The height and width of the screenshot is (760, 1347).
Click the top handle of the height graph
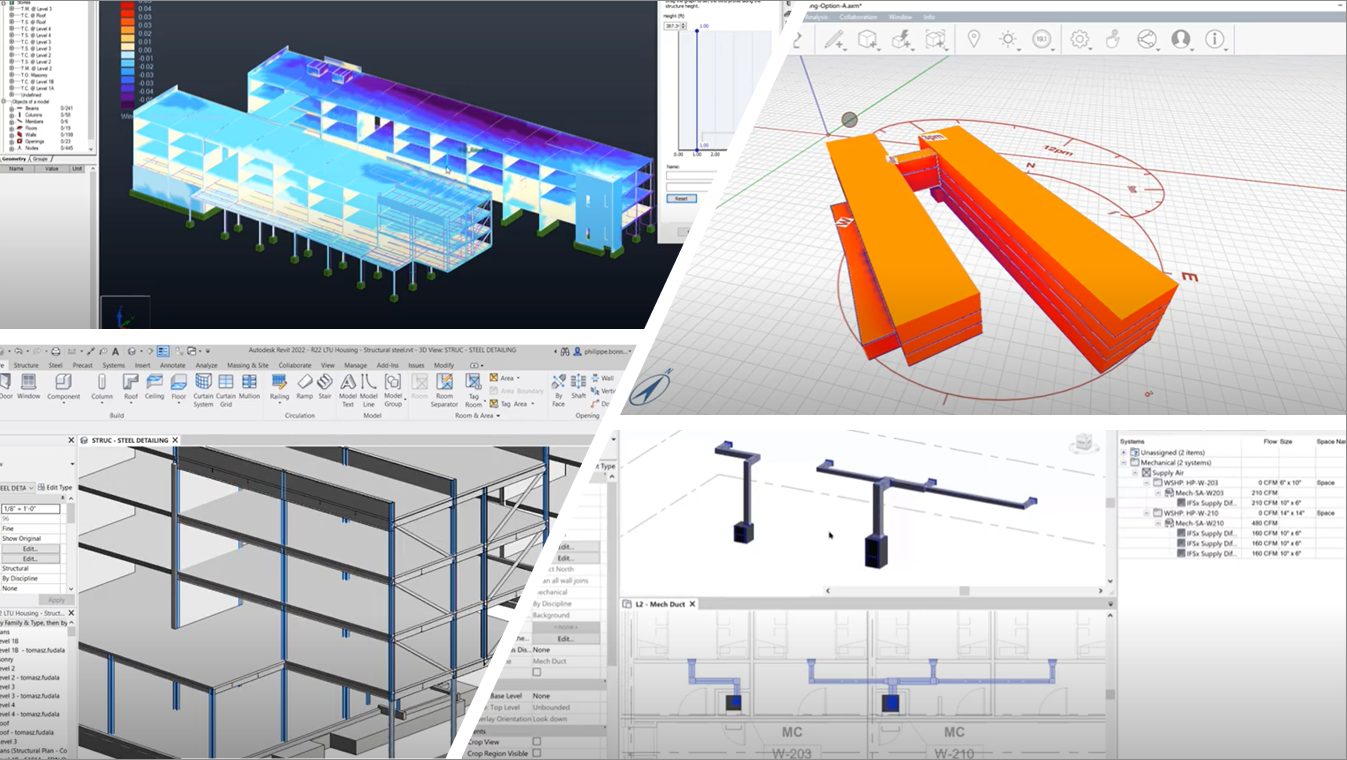click(697, 31)
